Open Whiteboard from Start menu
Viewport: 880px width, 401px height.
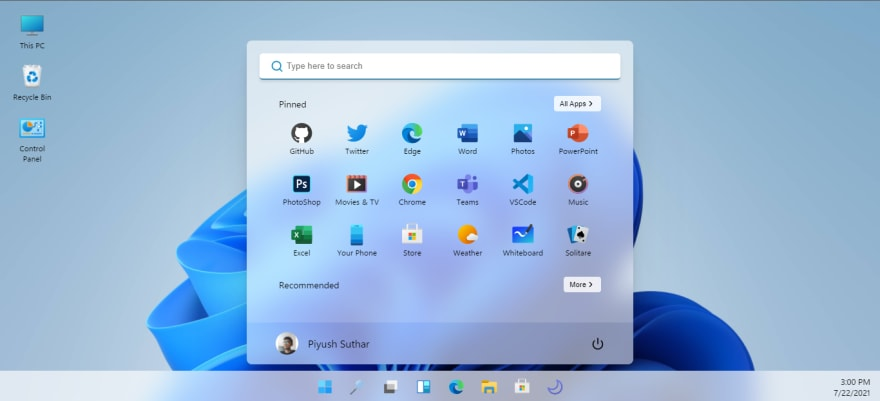(522, 241)
